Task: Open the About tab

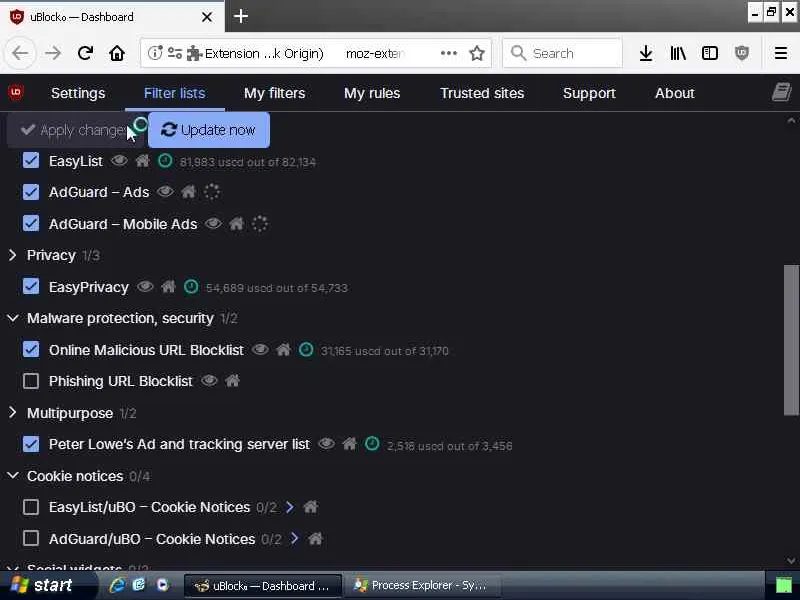Action: tap(674, 93)
